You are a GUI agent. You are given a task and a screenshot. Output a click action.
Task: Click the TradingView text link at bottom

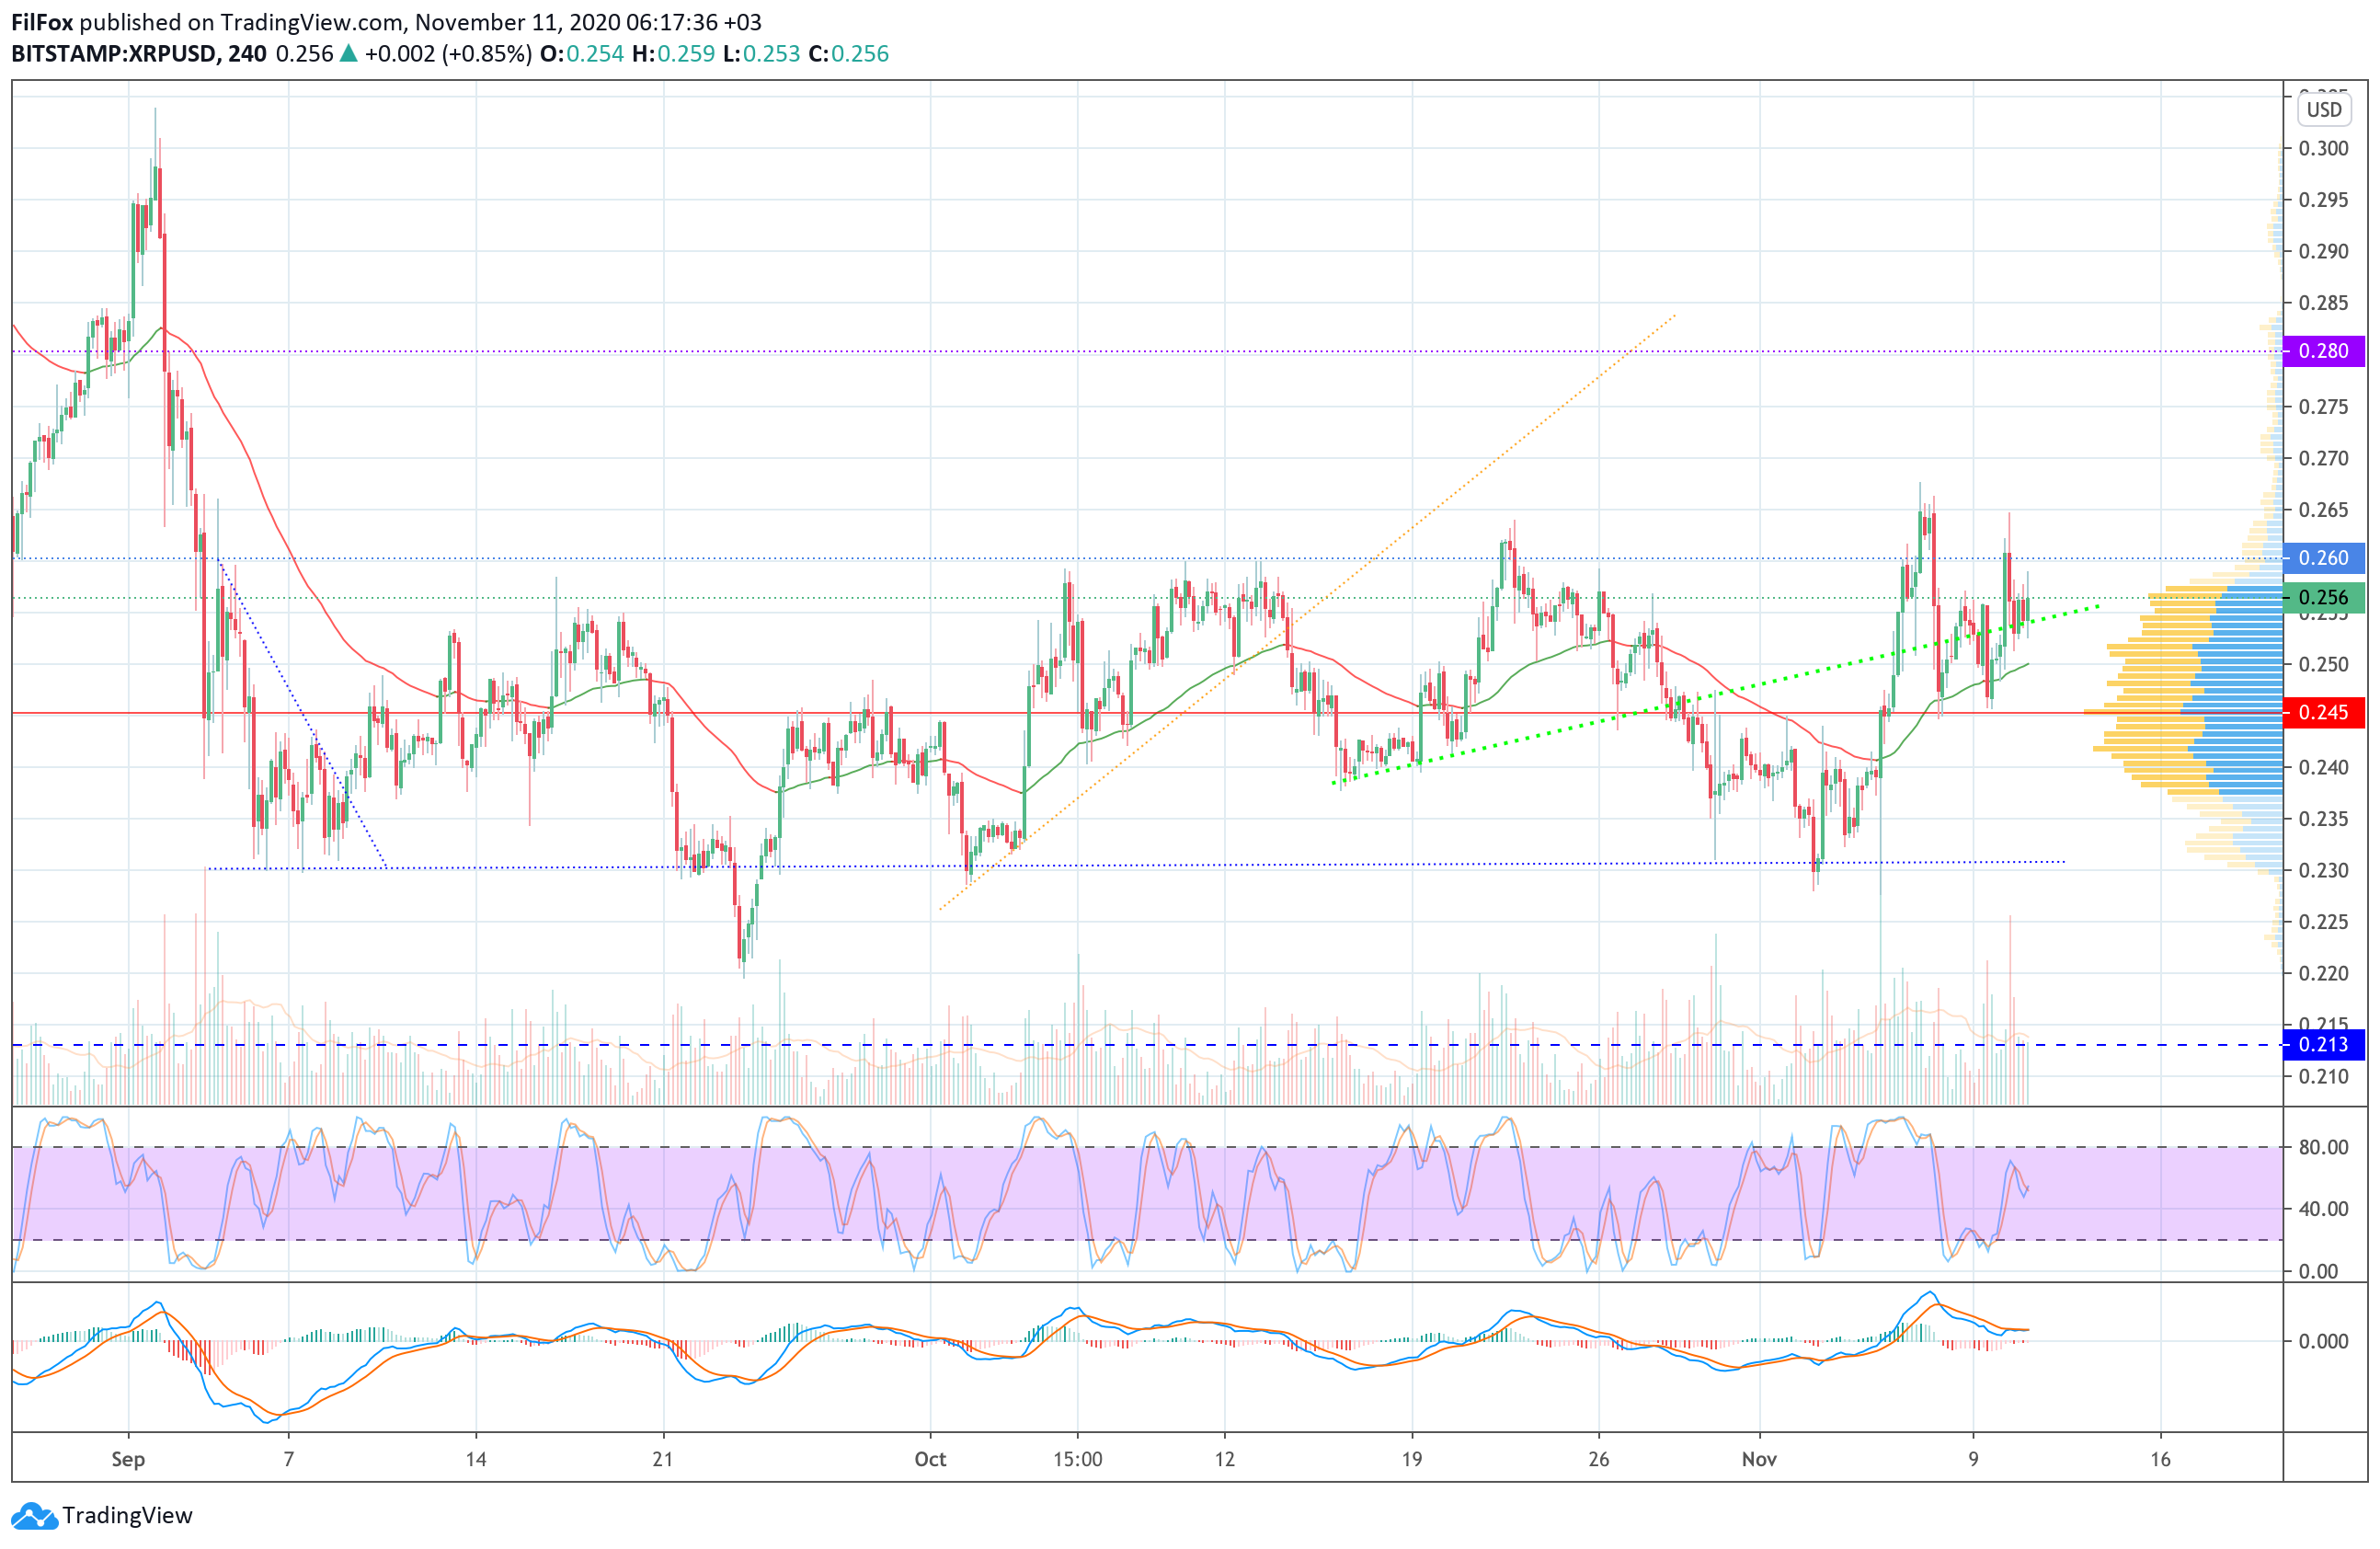pyautogui.click(x=127, y=1516)
